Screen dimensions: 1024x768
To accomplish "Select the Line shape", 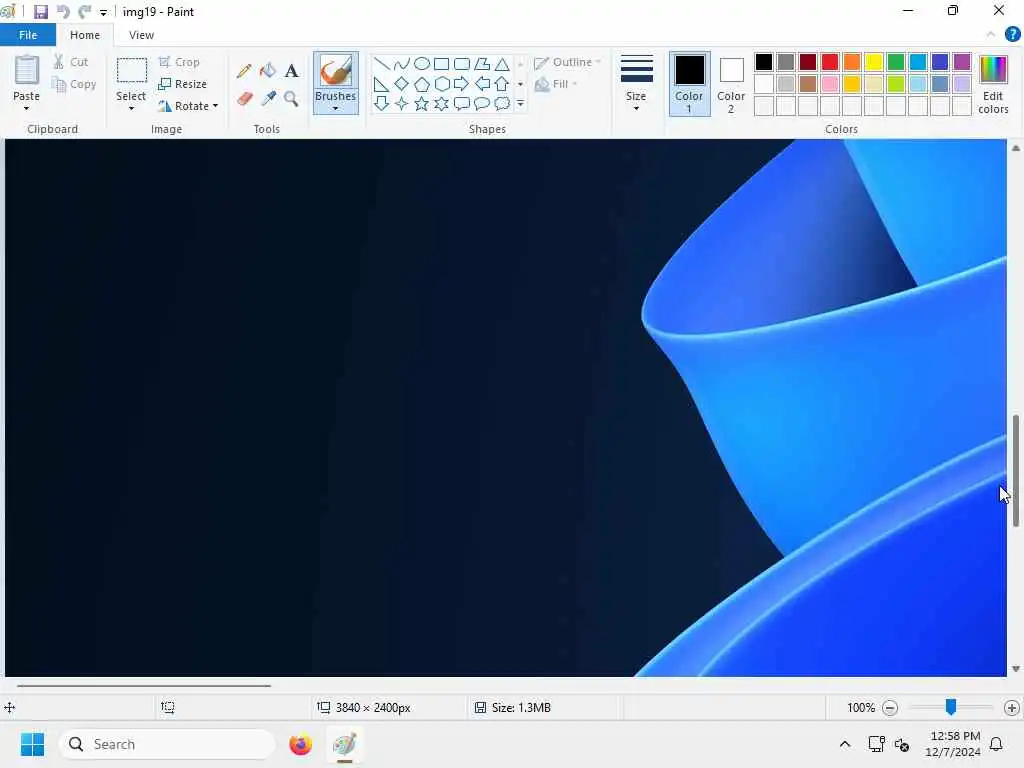I will tap(381, 63).
